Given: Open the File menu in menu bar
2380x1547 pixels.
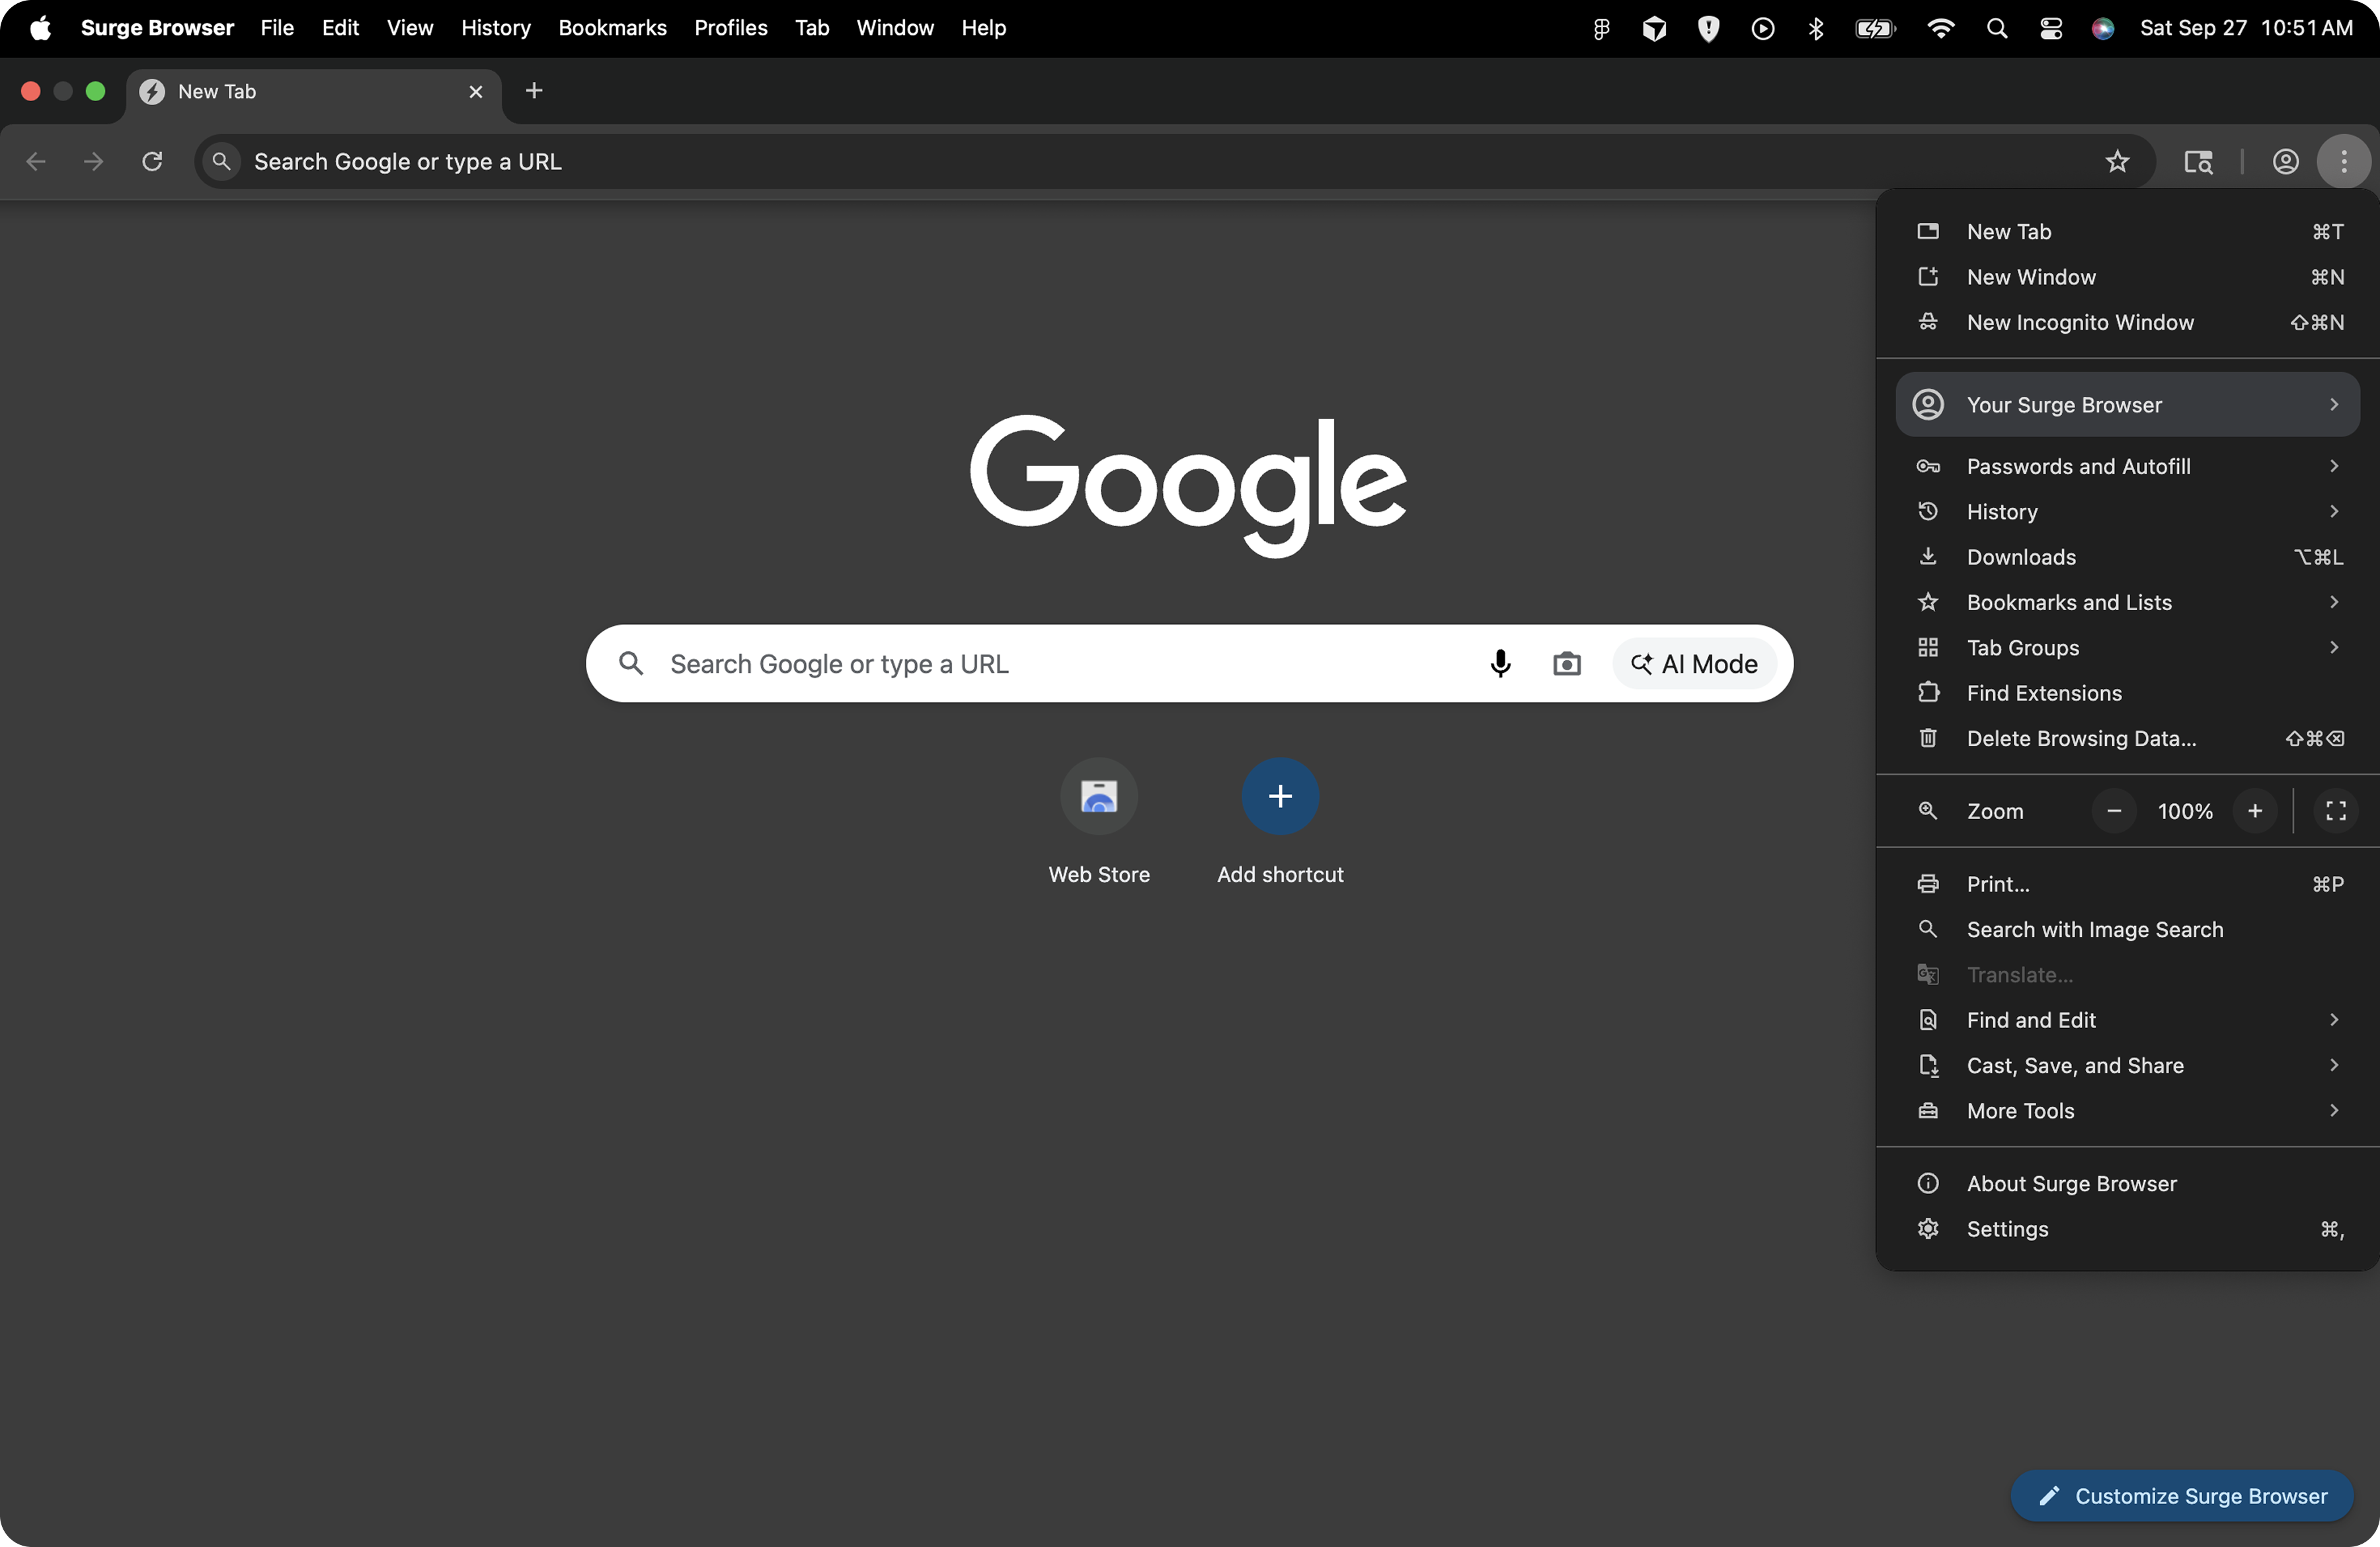Looking at the screenshot, I should coord(277,28).
